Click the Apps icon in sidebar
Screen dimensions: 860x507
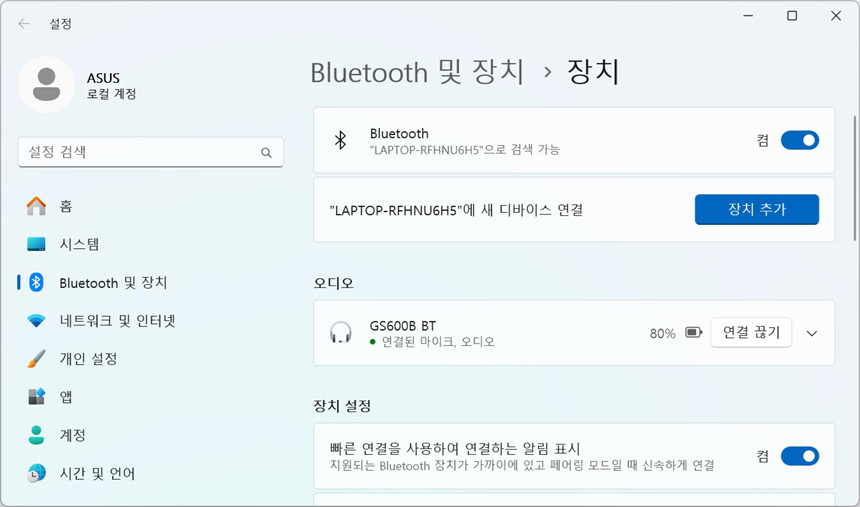click(x=37, y=397)
